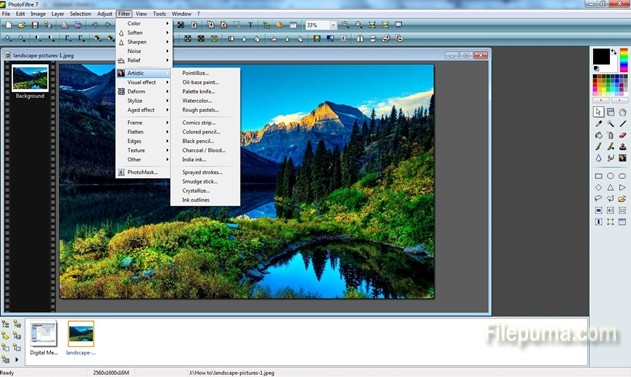Click the New document toolbar icon
The height and width of the screenshot is (377, 631).
coord(8,25)
